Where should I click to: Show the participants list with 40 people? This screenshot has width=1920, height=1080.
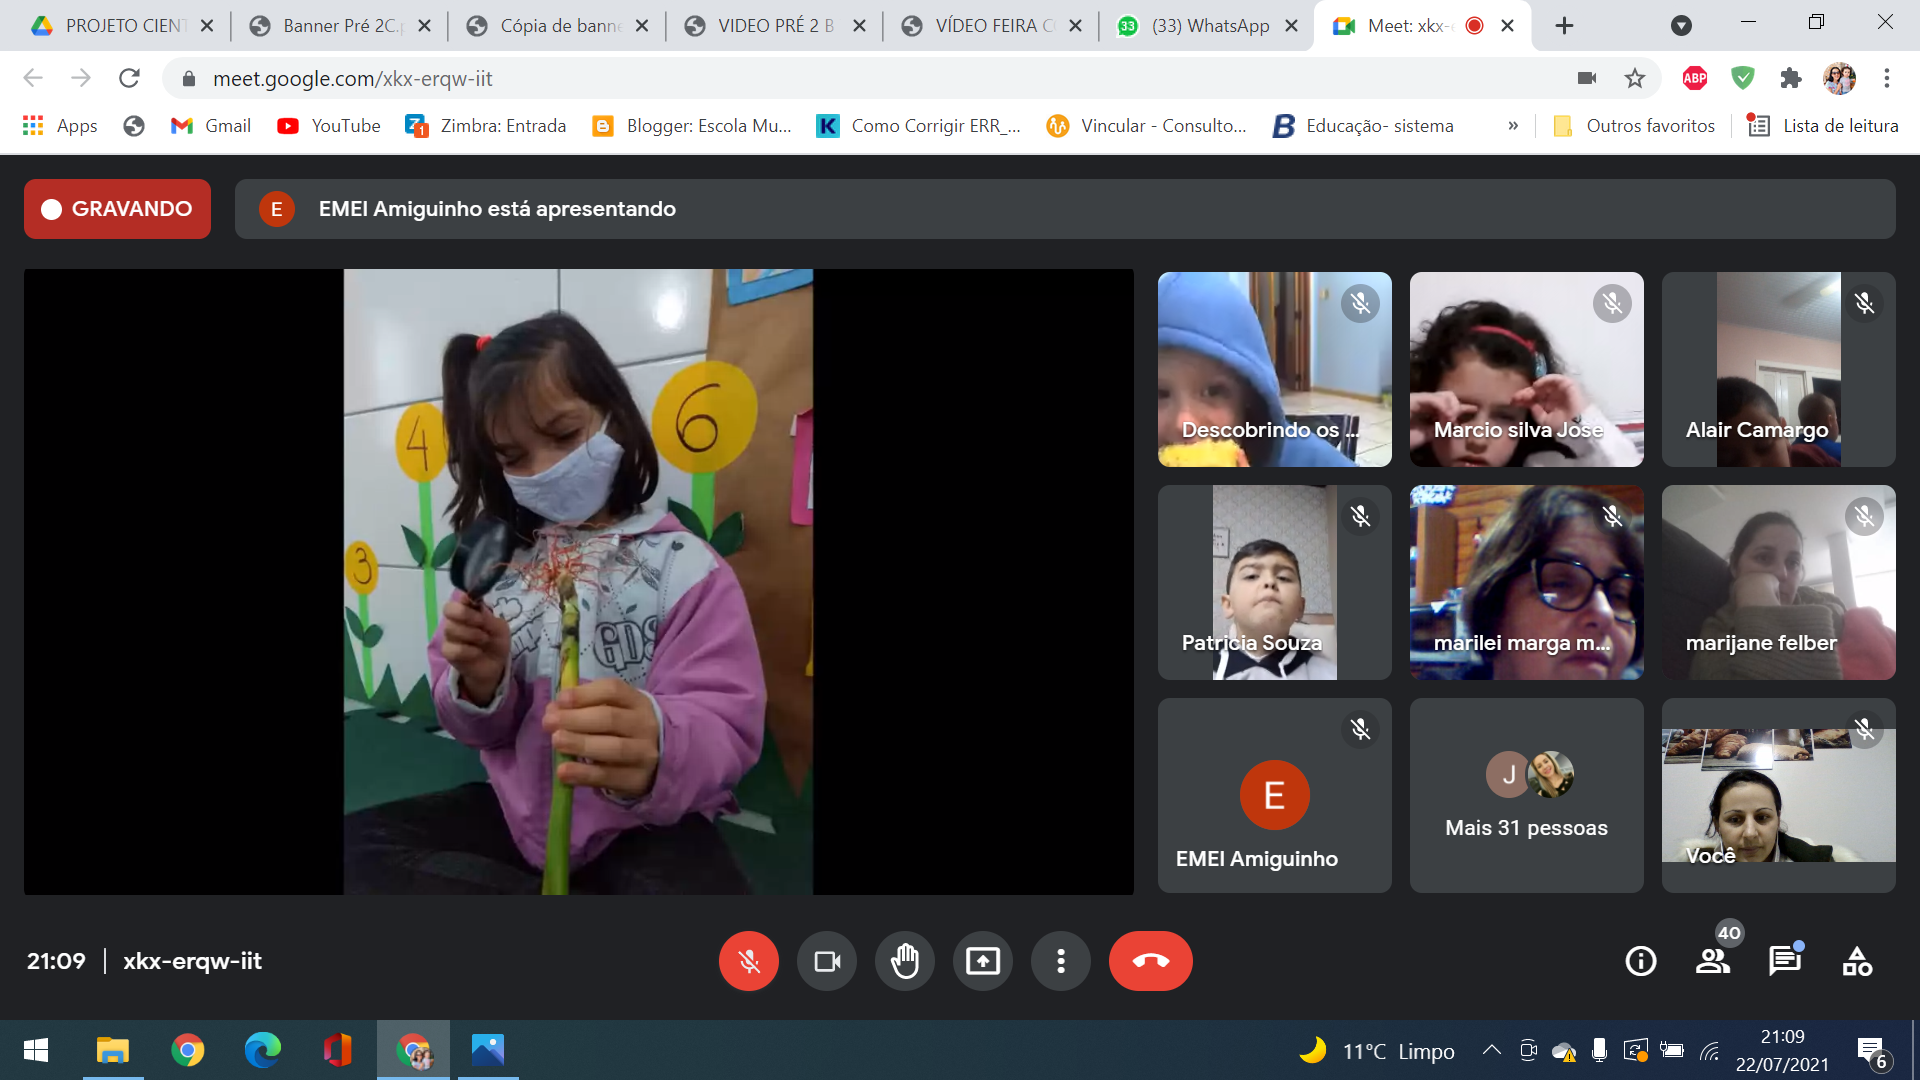coord(1713,961)
